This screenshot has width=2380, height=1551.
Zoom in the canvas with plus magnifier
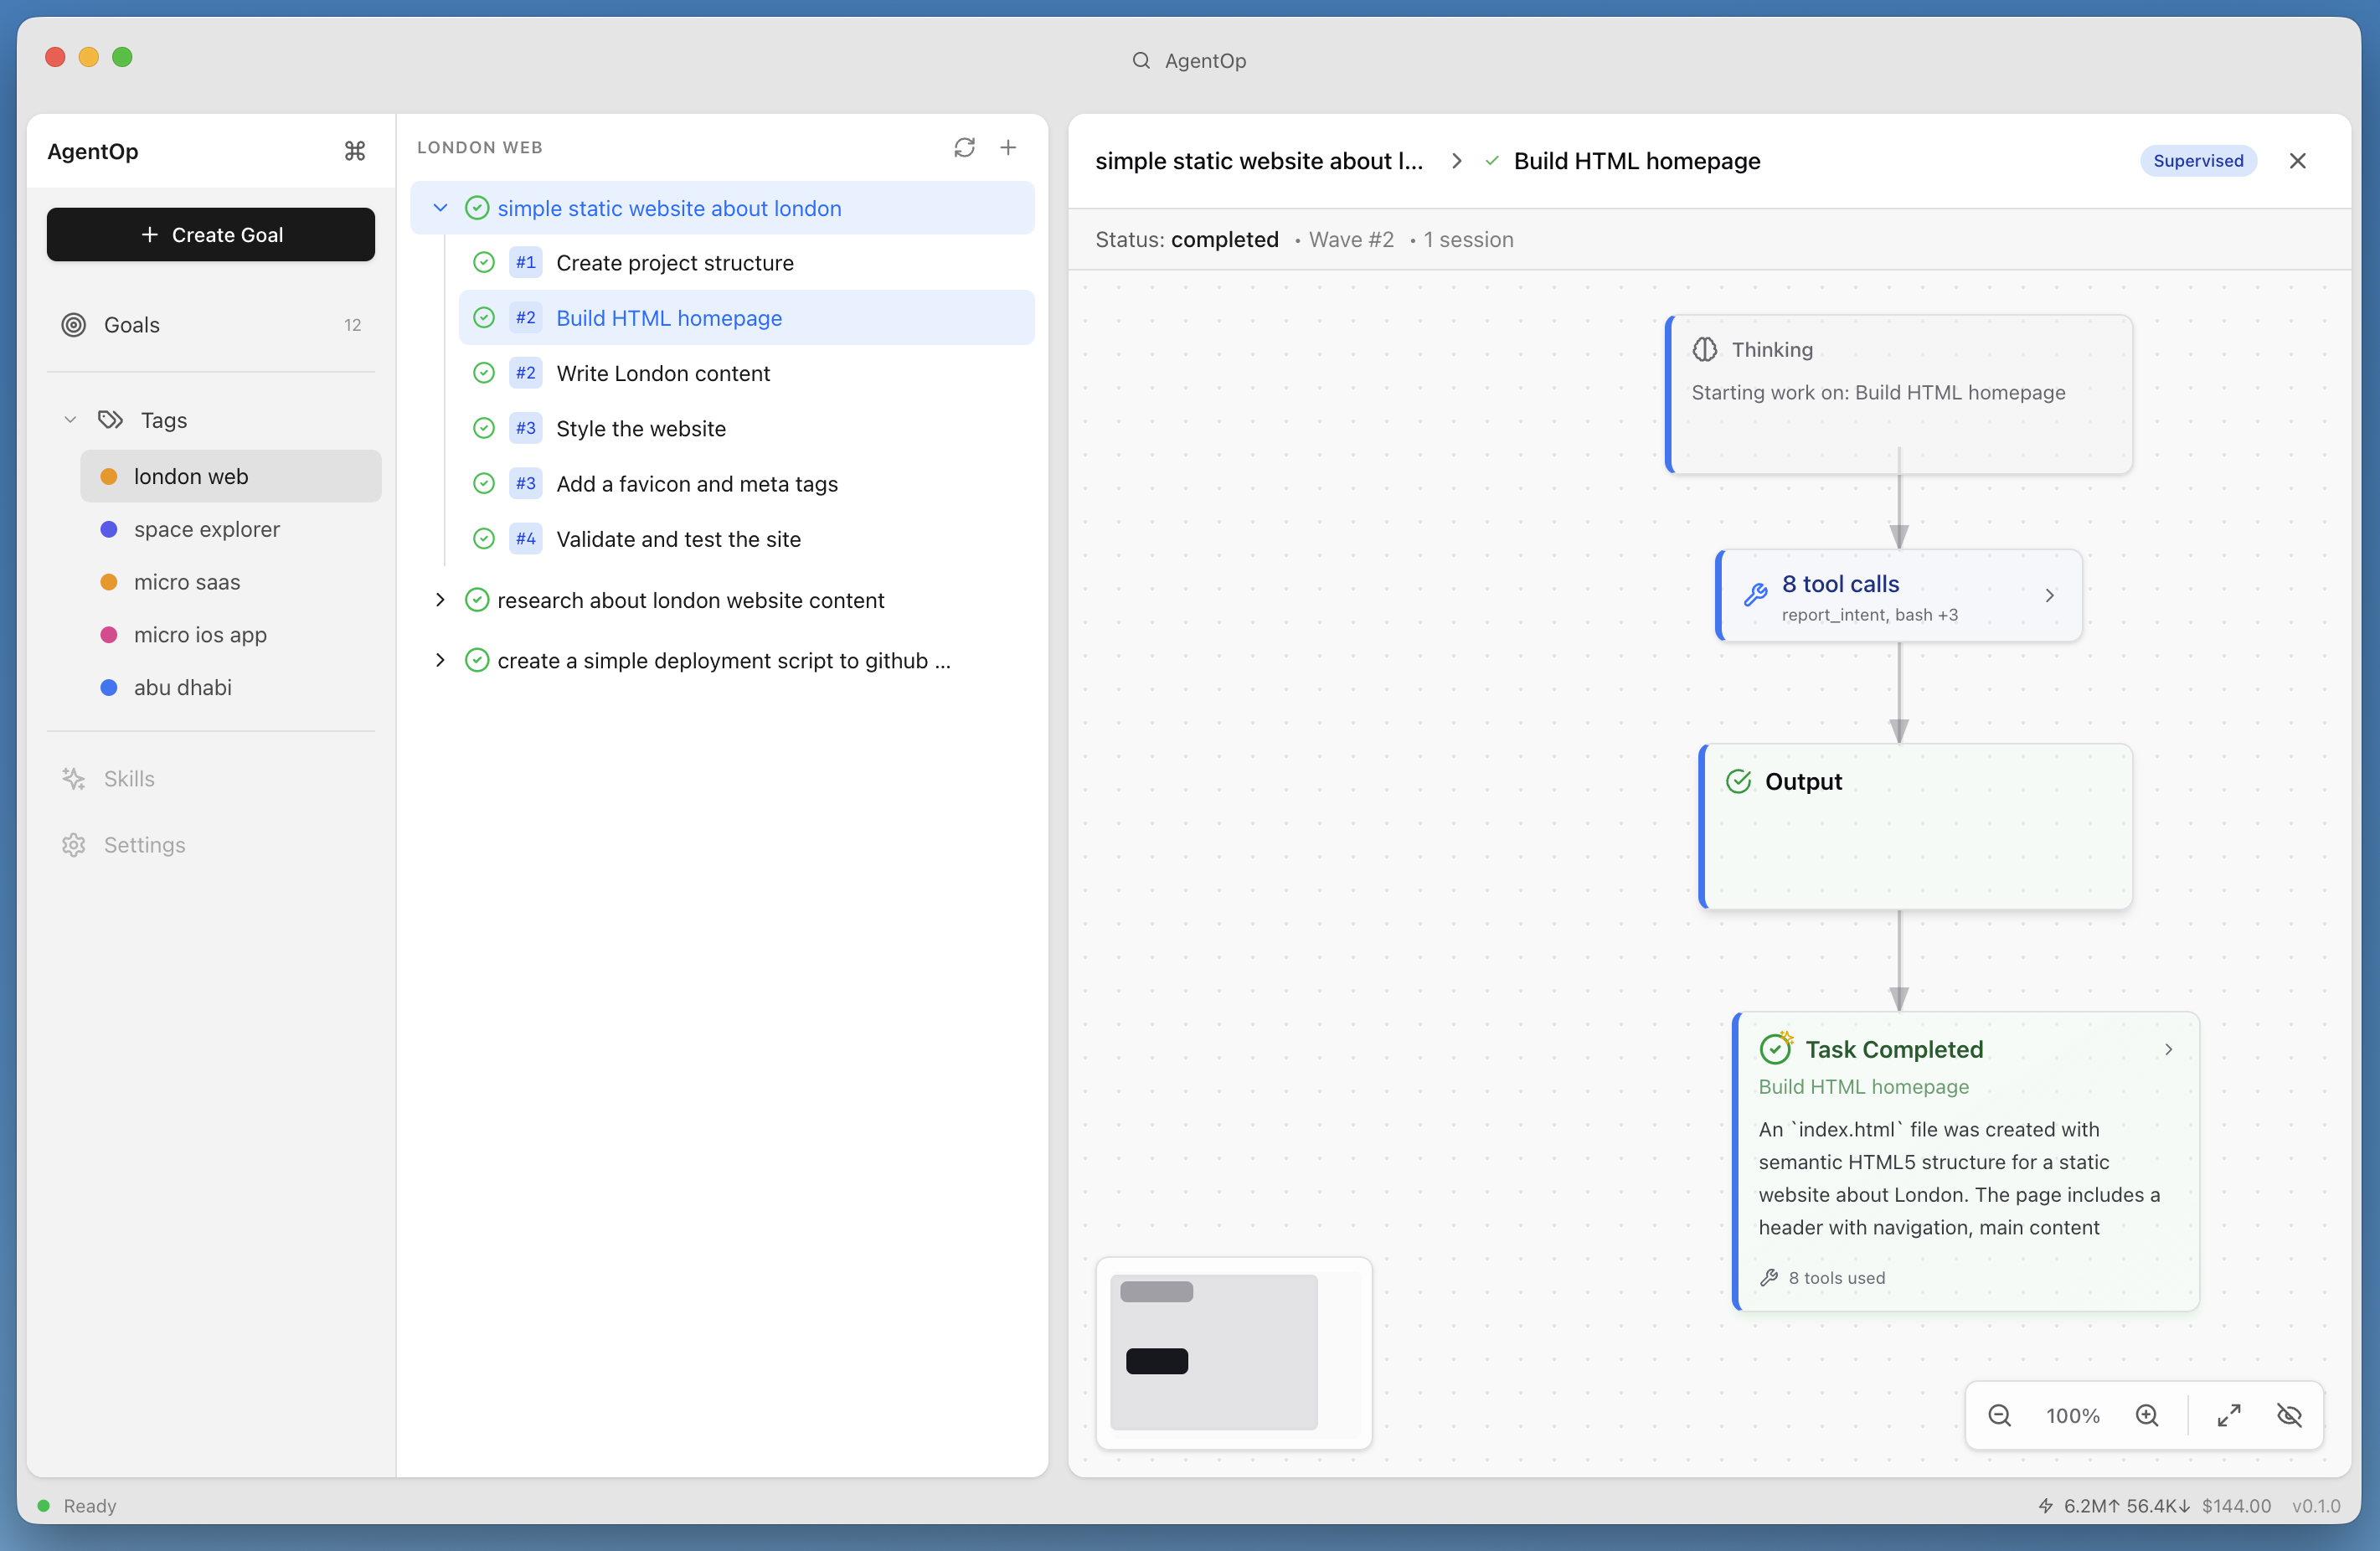(x=2147, y=1415)
